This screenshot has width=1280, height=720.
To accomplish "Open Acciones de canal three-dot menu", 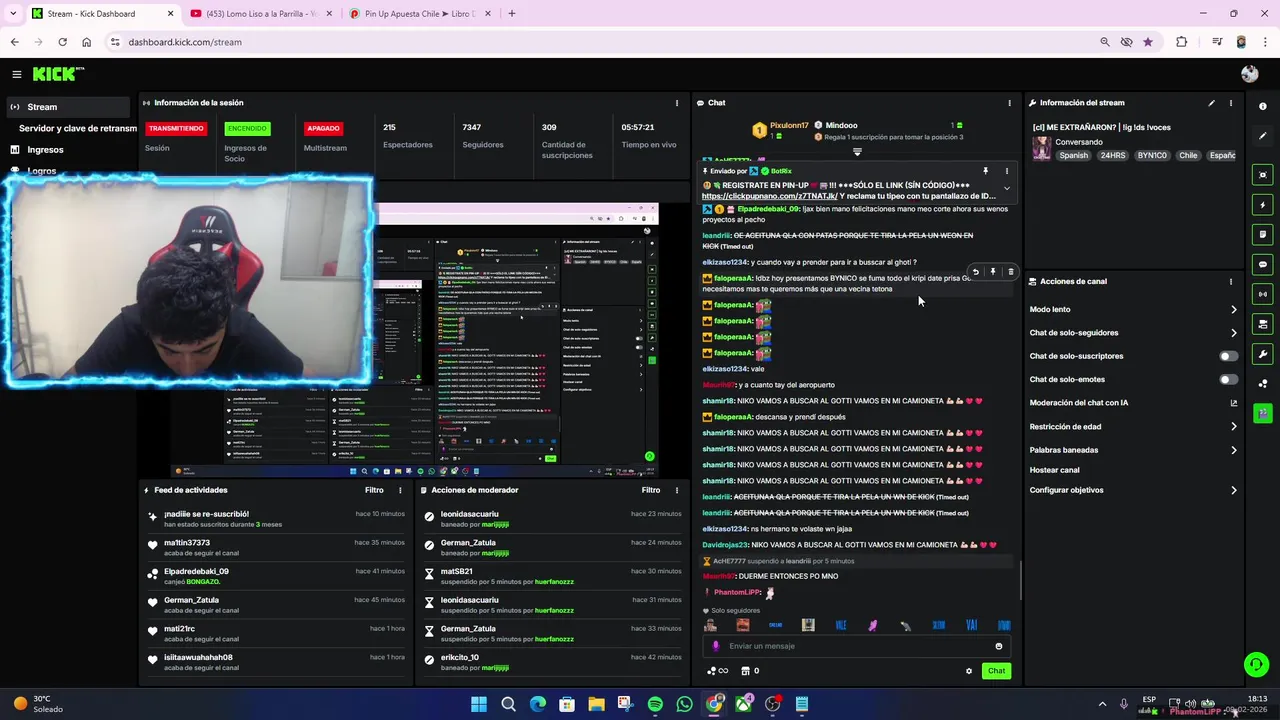I will click(x=1231, y=282).
